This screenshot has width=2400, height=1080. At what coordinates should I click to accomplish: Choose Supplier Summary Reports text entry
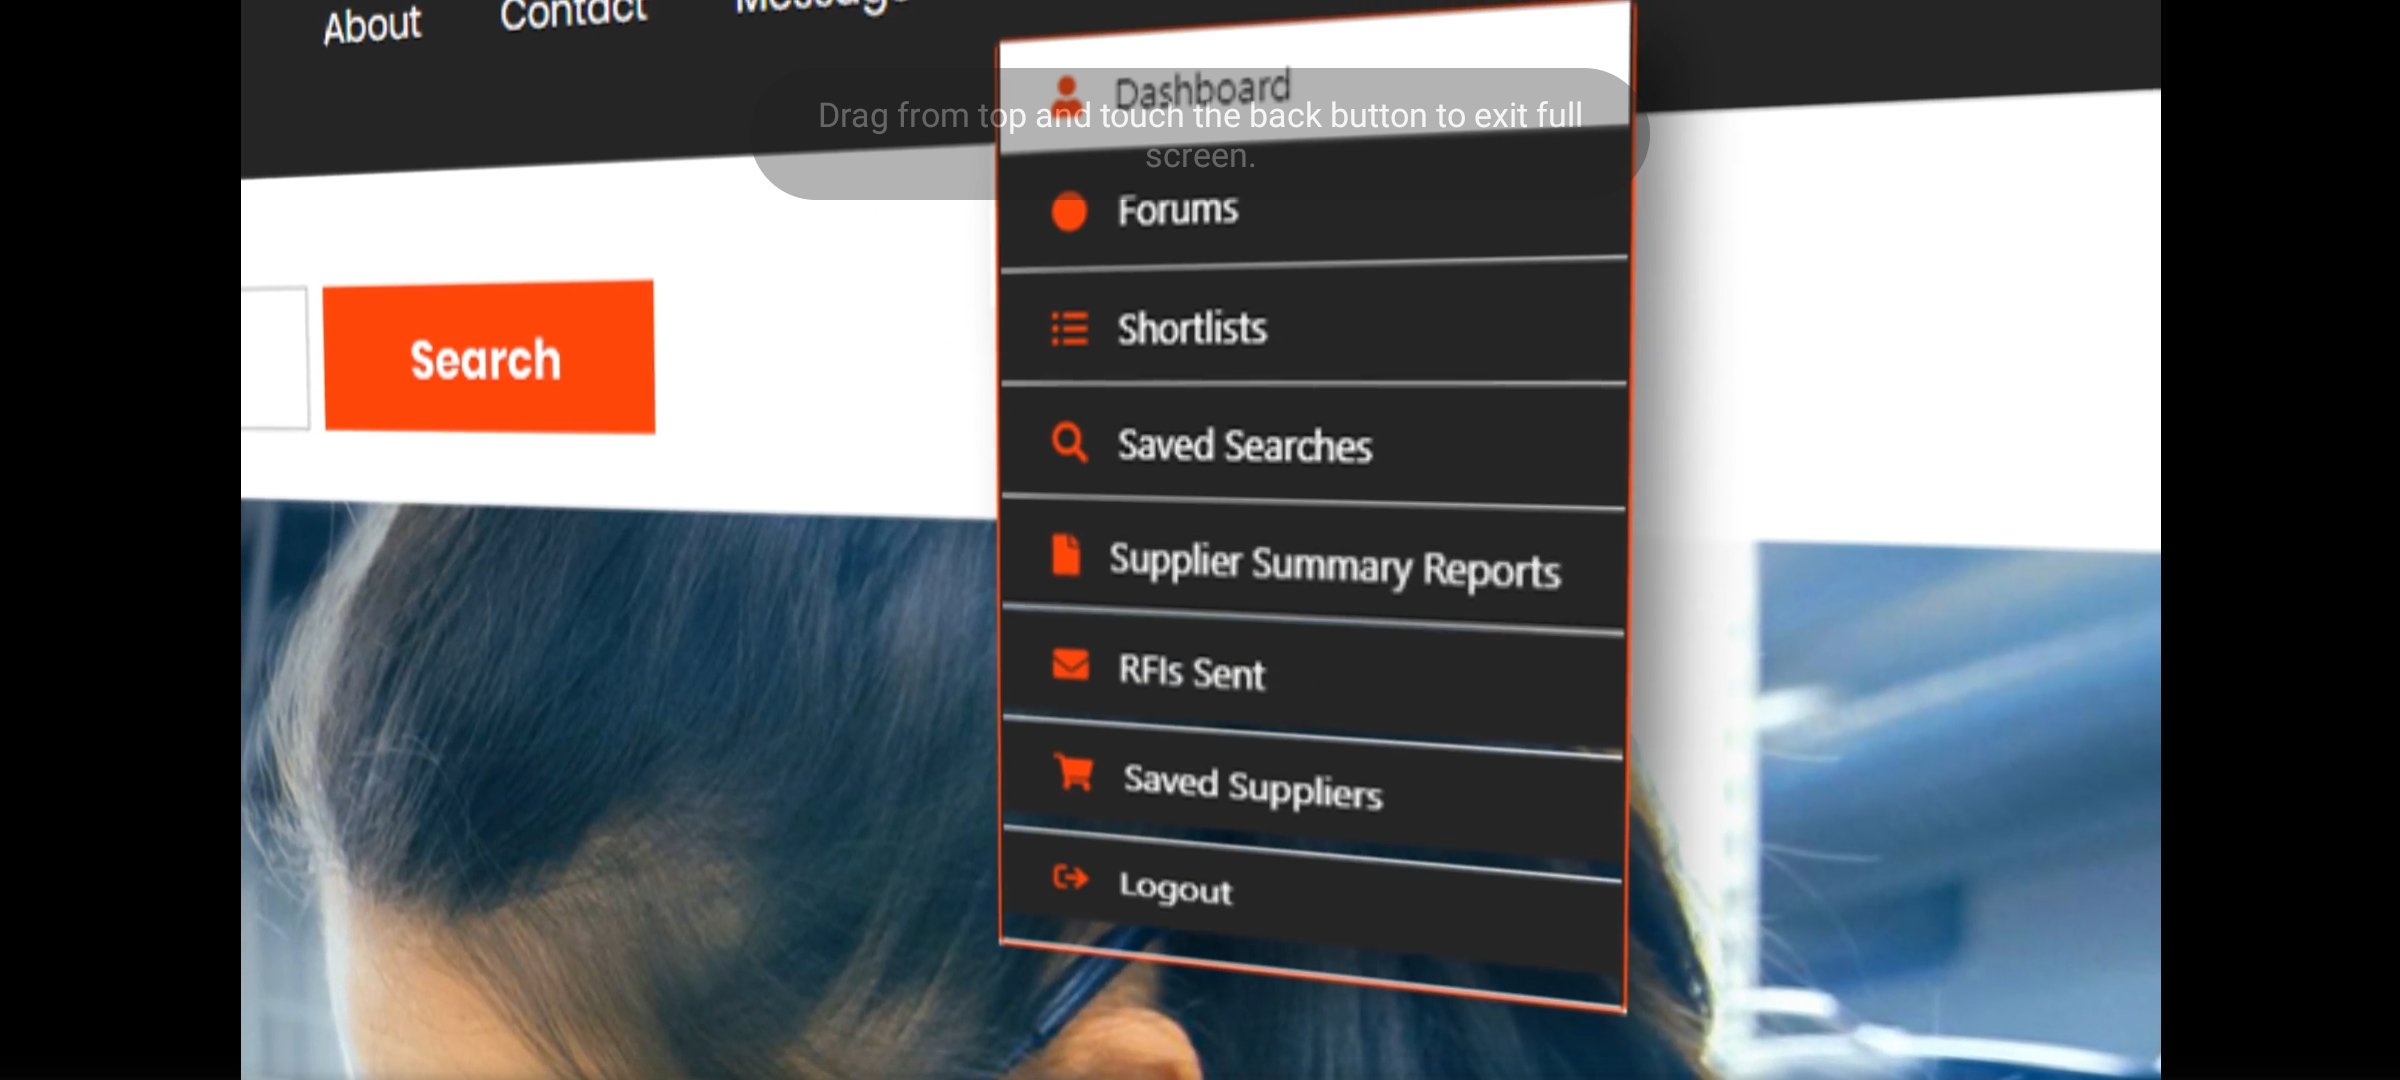1334,565
